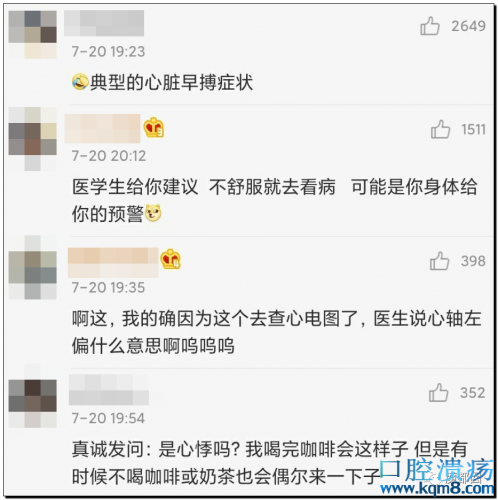
Task: Open username above the 7-20 19:35 timestamp
Action: coord(113,263)
